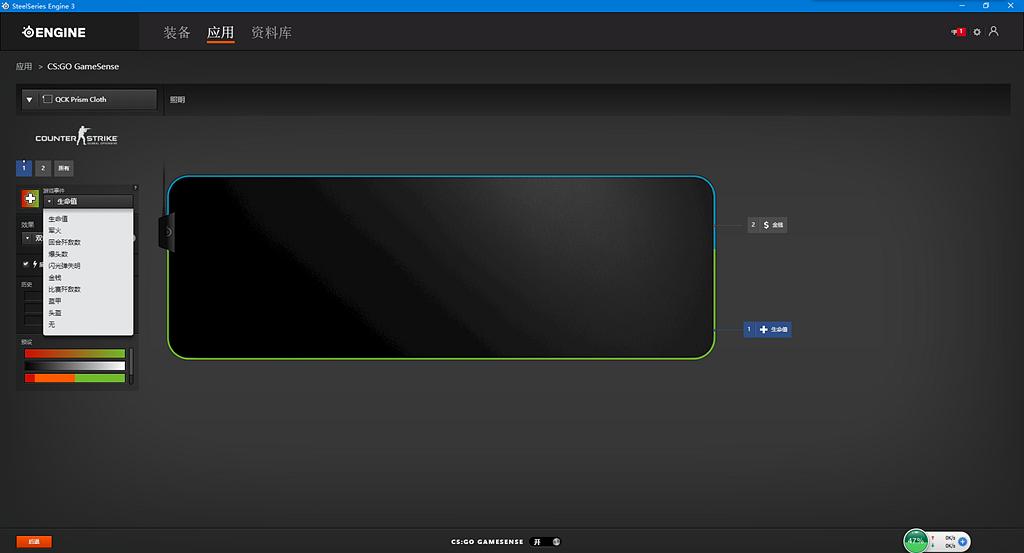Pick the black-to-white gradient preset
1024x553 pixels.
[74, 366]
